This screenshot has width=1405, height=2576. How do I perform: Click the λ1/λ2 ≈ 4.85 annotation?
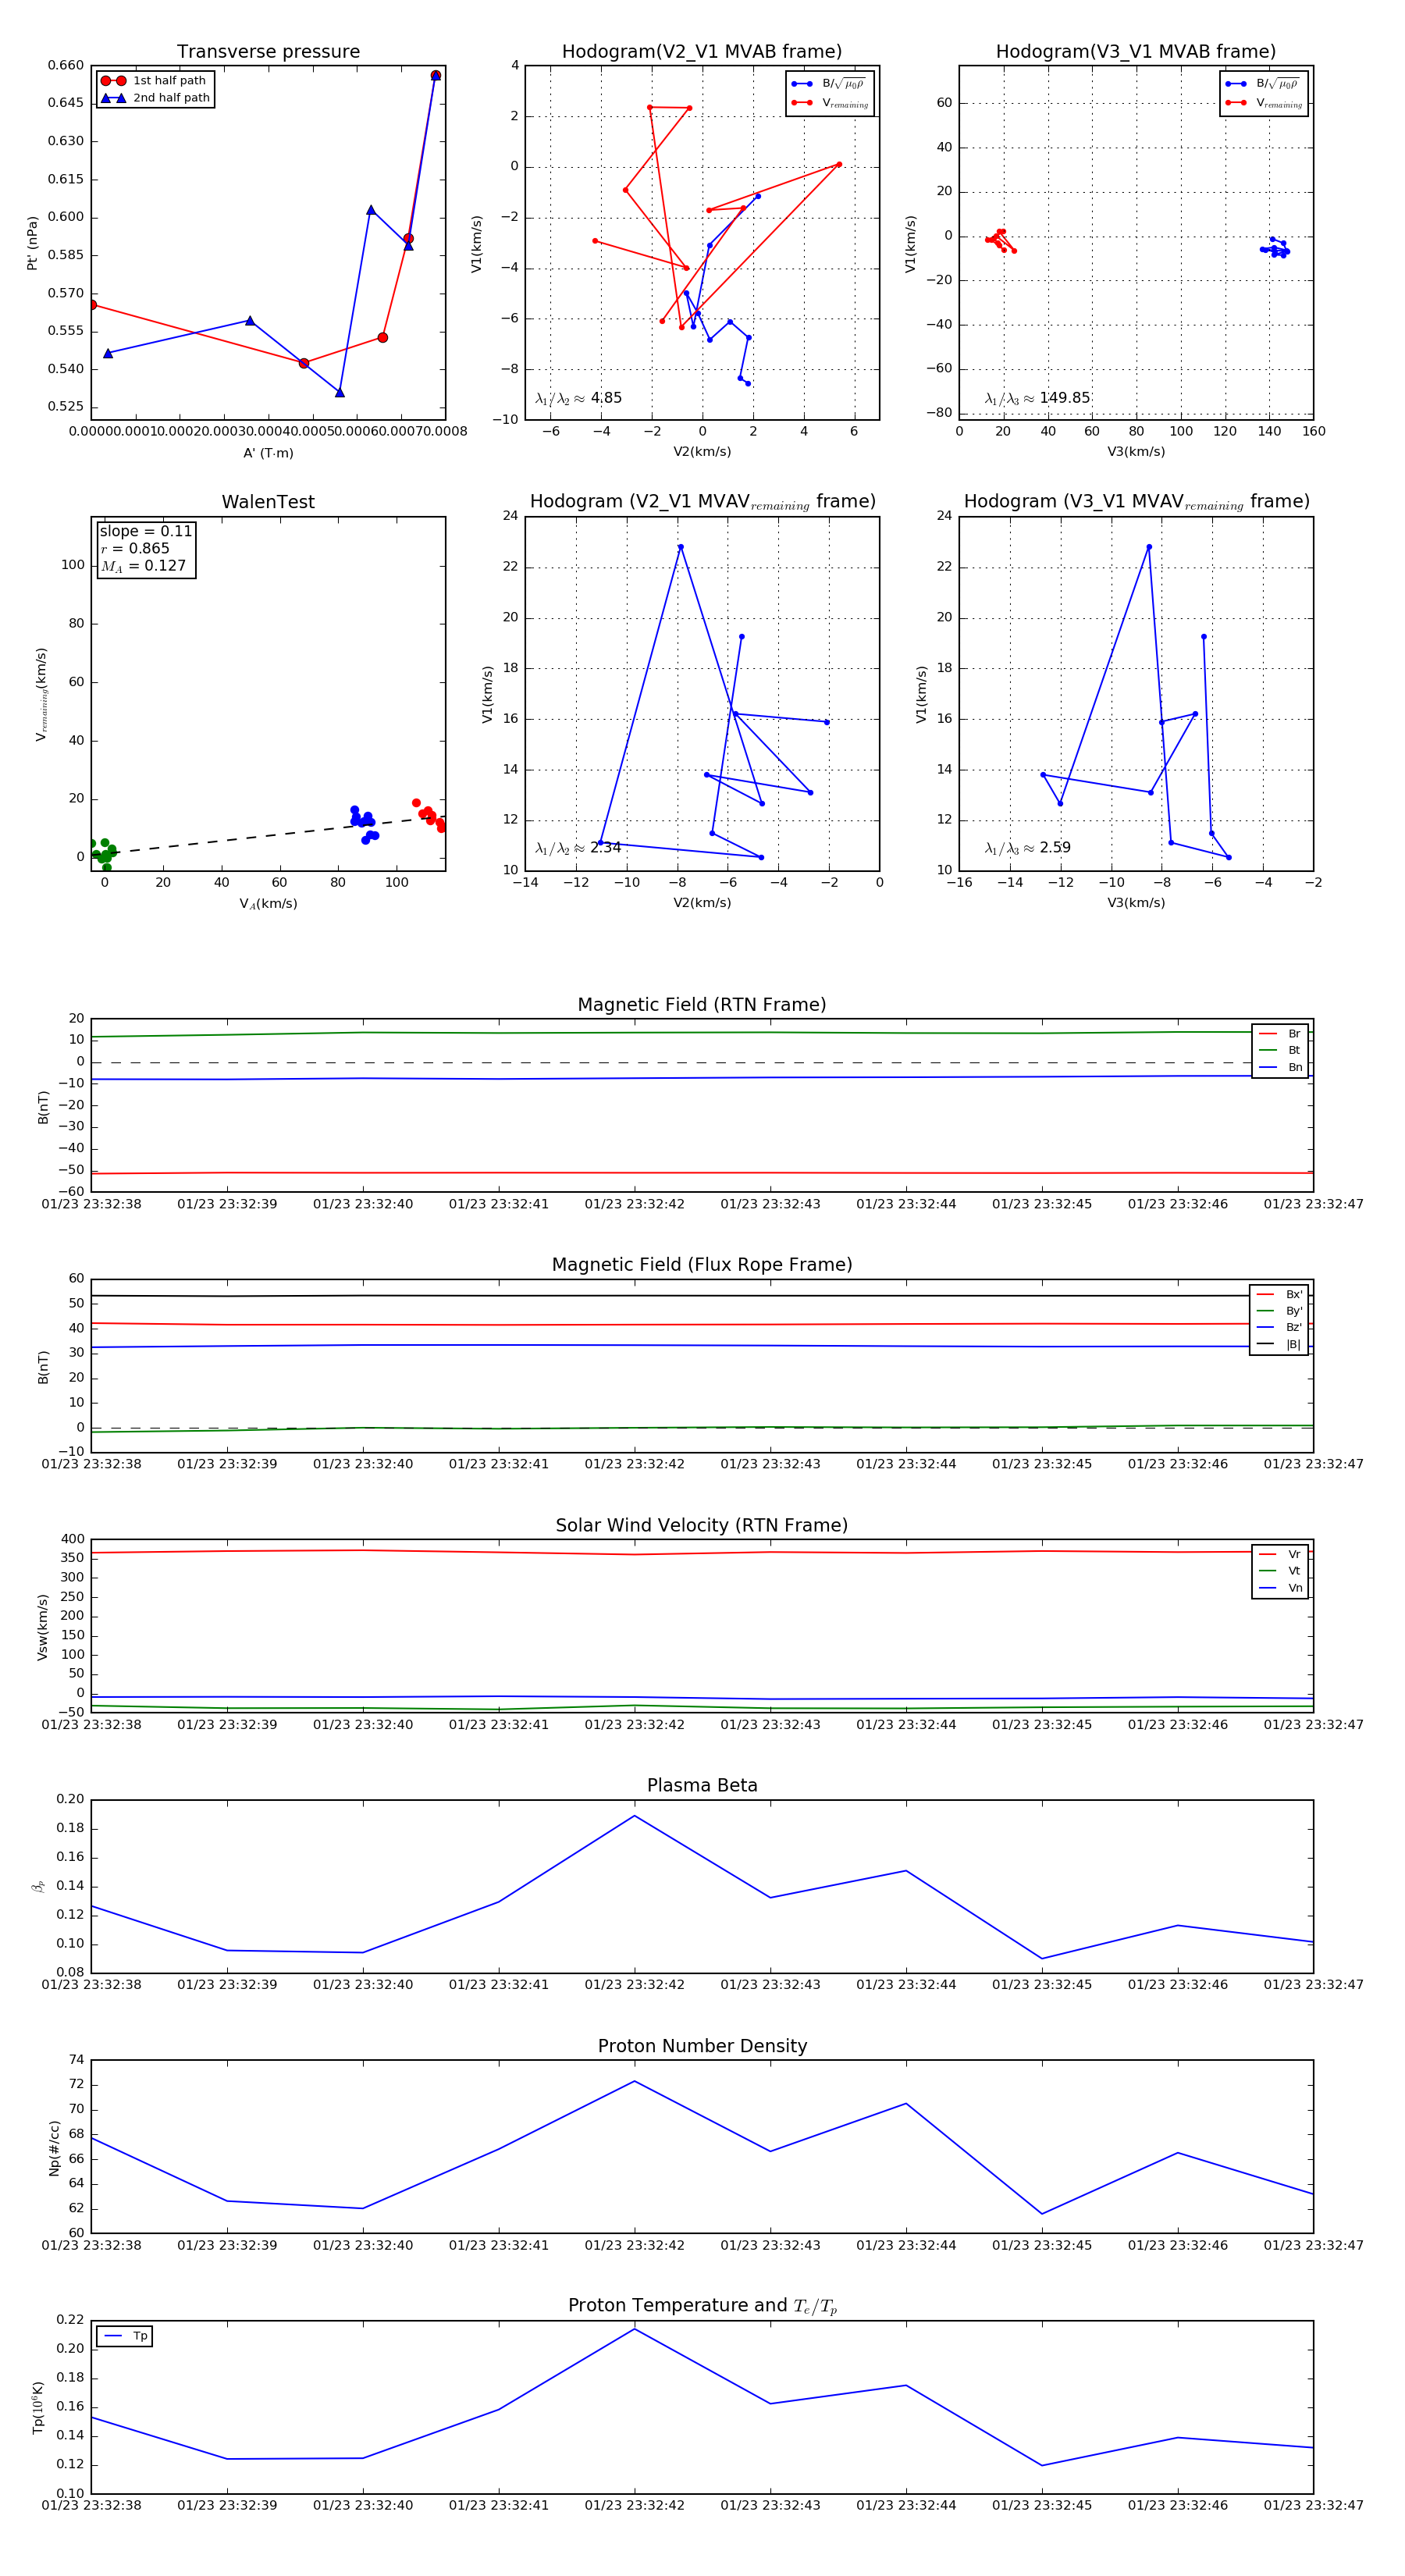tap(578, 398)
